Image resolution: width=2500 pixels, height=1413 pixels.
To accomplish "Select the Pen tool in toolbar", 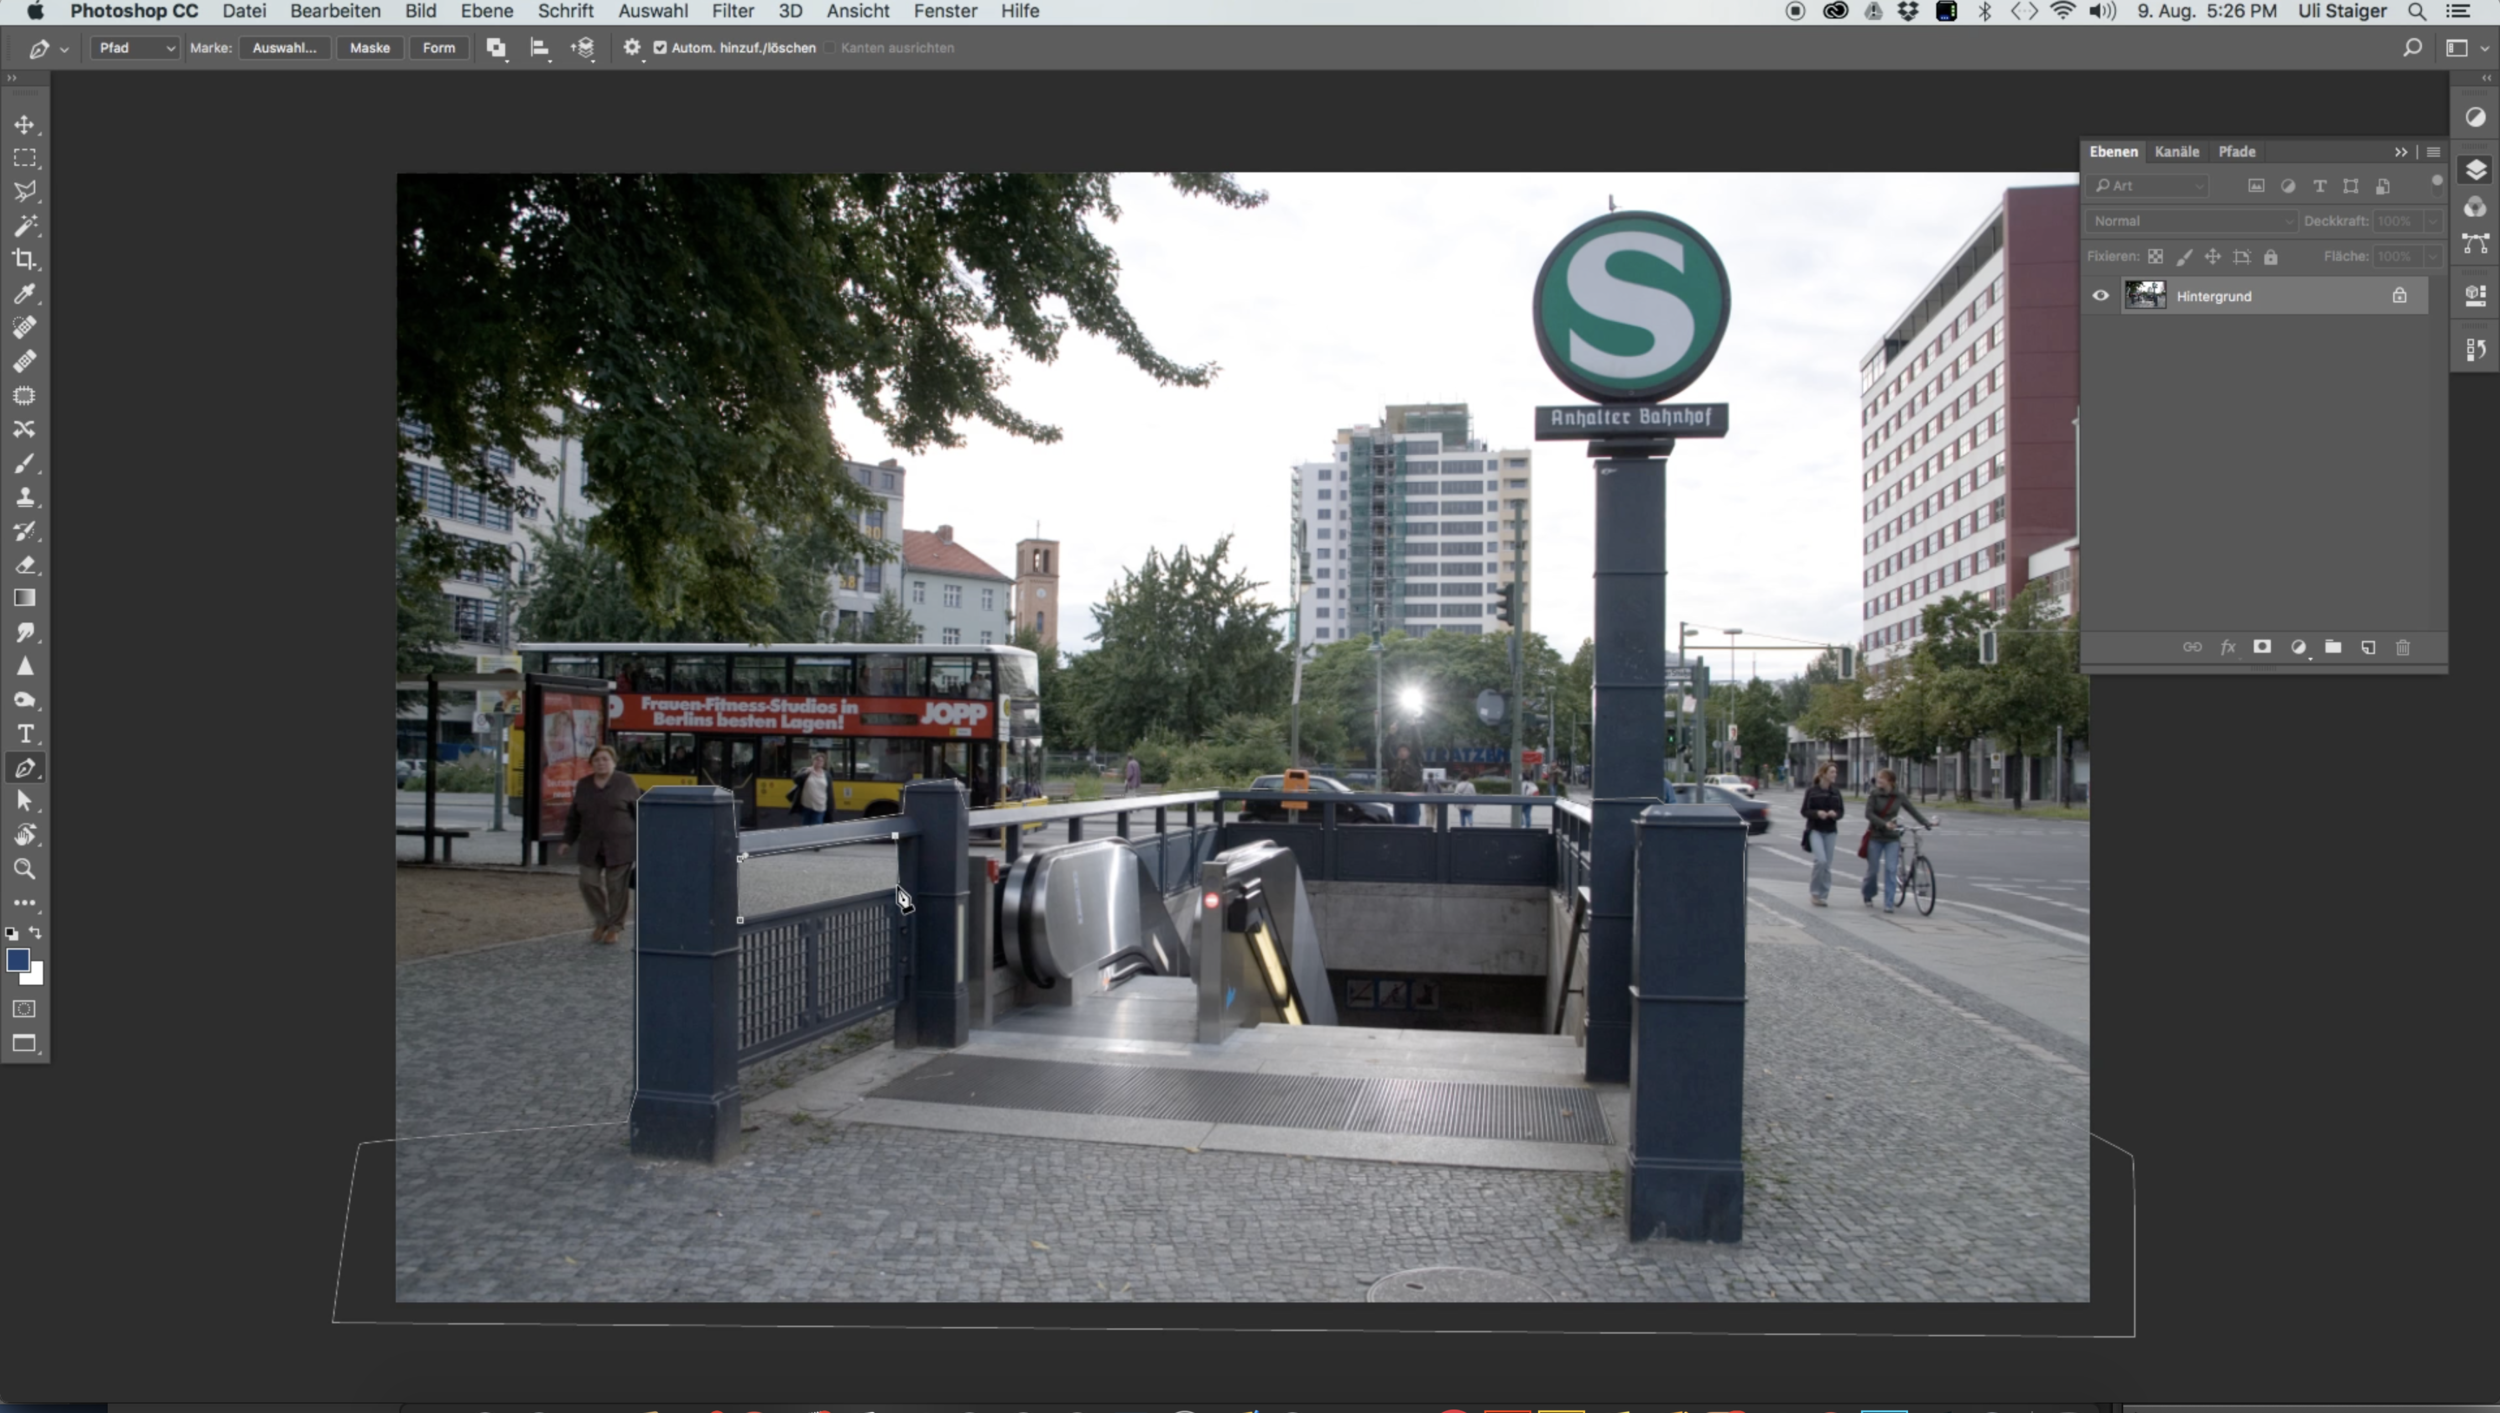I will pos(25,768).
